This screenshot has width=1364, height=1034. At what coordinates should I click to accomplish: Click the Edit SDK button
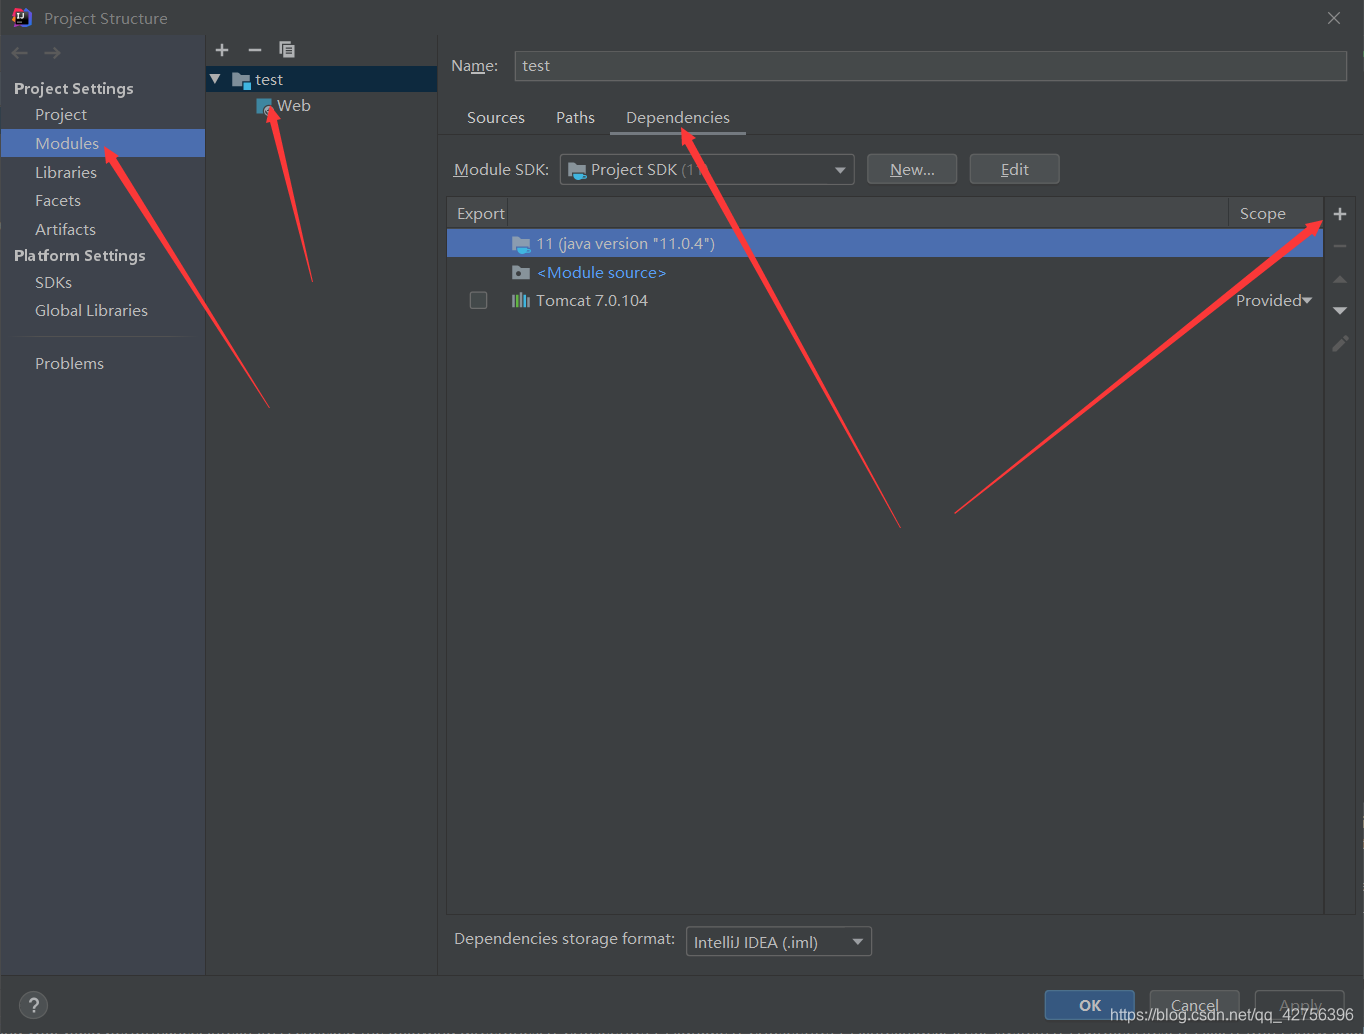pyautogui.click(x=1015, y=170)
